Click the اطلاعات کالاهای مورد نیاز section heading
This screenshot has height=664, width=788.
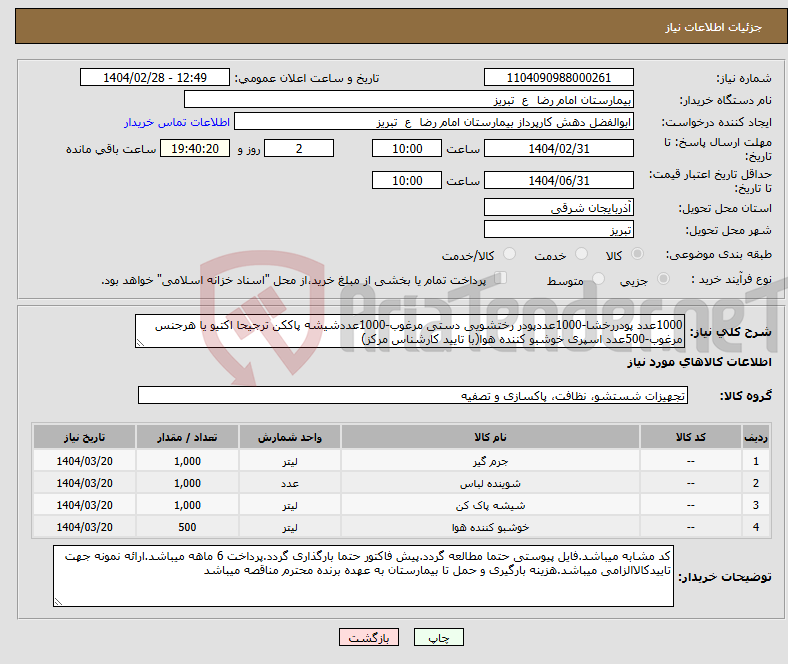click(699, 362)
